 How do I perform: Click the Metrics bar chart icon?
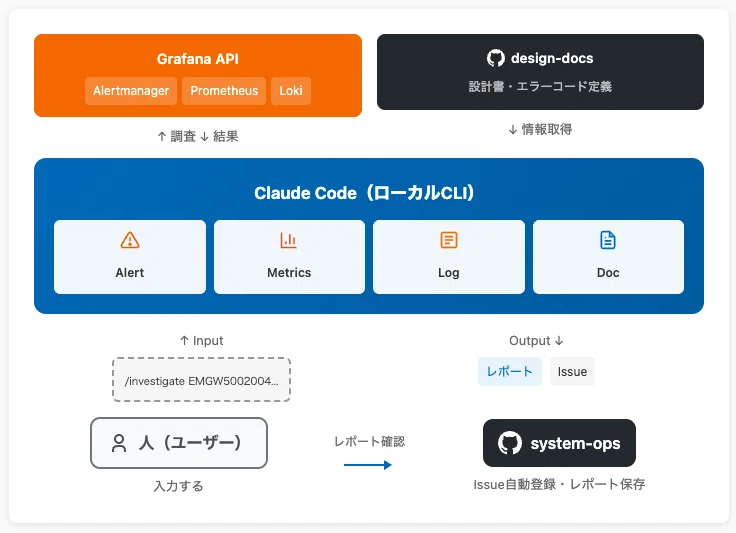tap(288, 240)
